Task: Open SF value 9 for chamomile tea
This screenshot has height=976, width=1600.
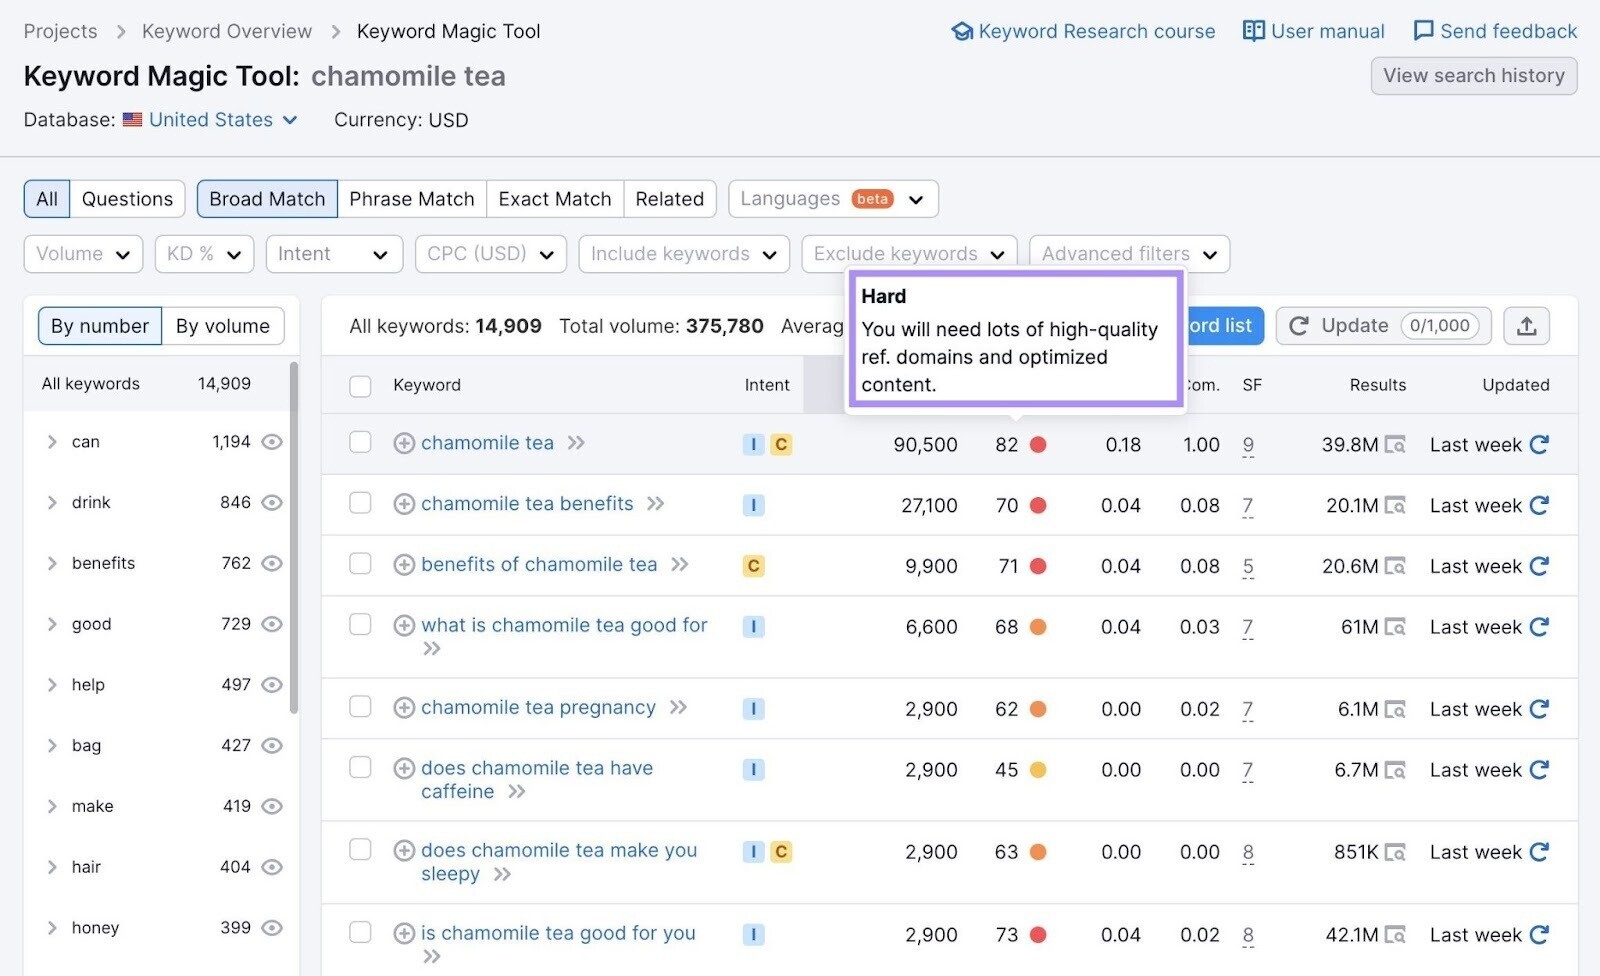Action: click(x=1248, y=445)
